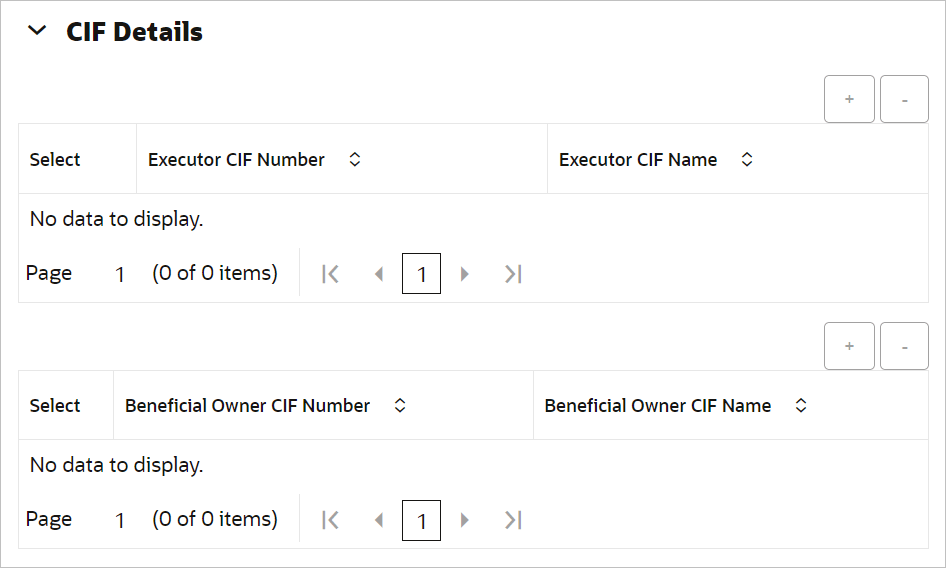The height and width of the screenshot is (568, 947).
Task: Click the Executor CIF Number column header
Action: coord(236,160)
